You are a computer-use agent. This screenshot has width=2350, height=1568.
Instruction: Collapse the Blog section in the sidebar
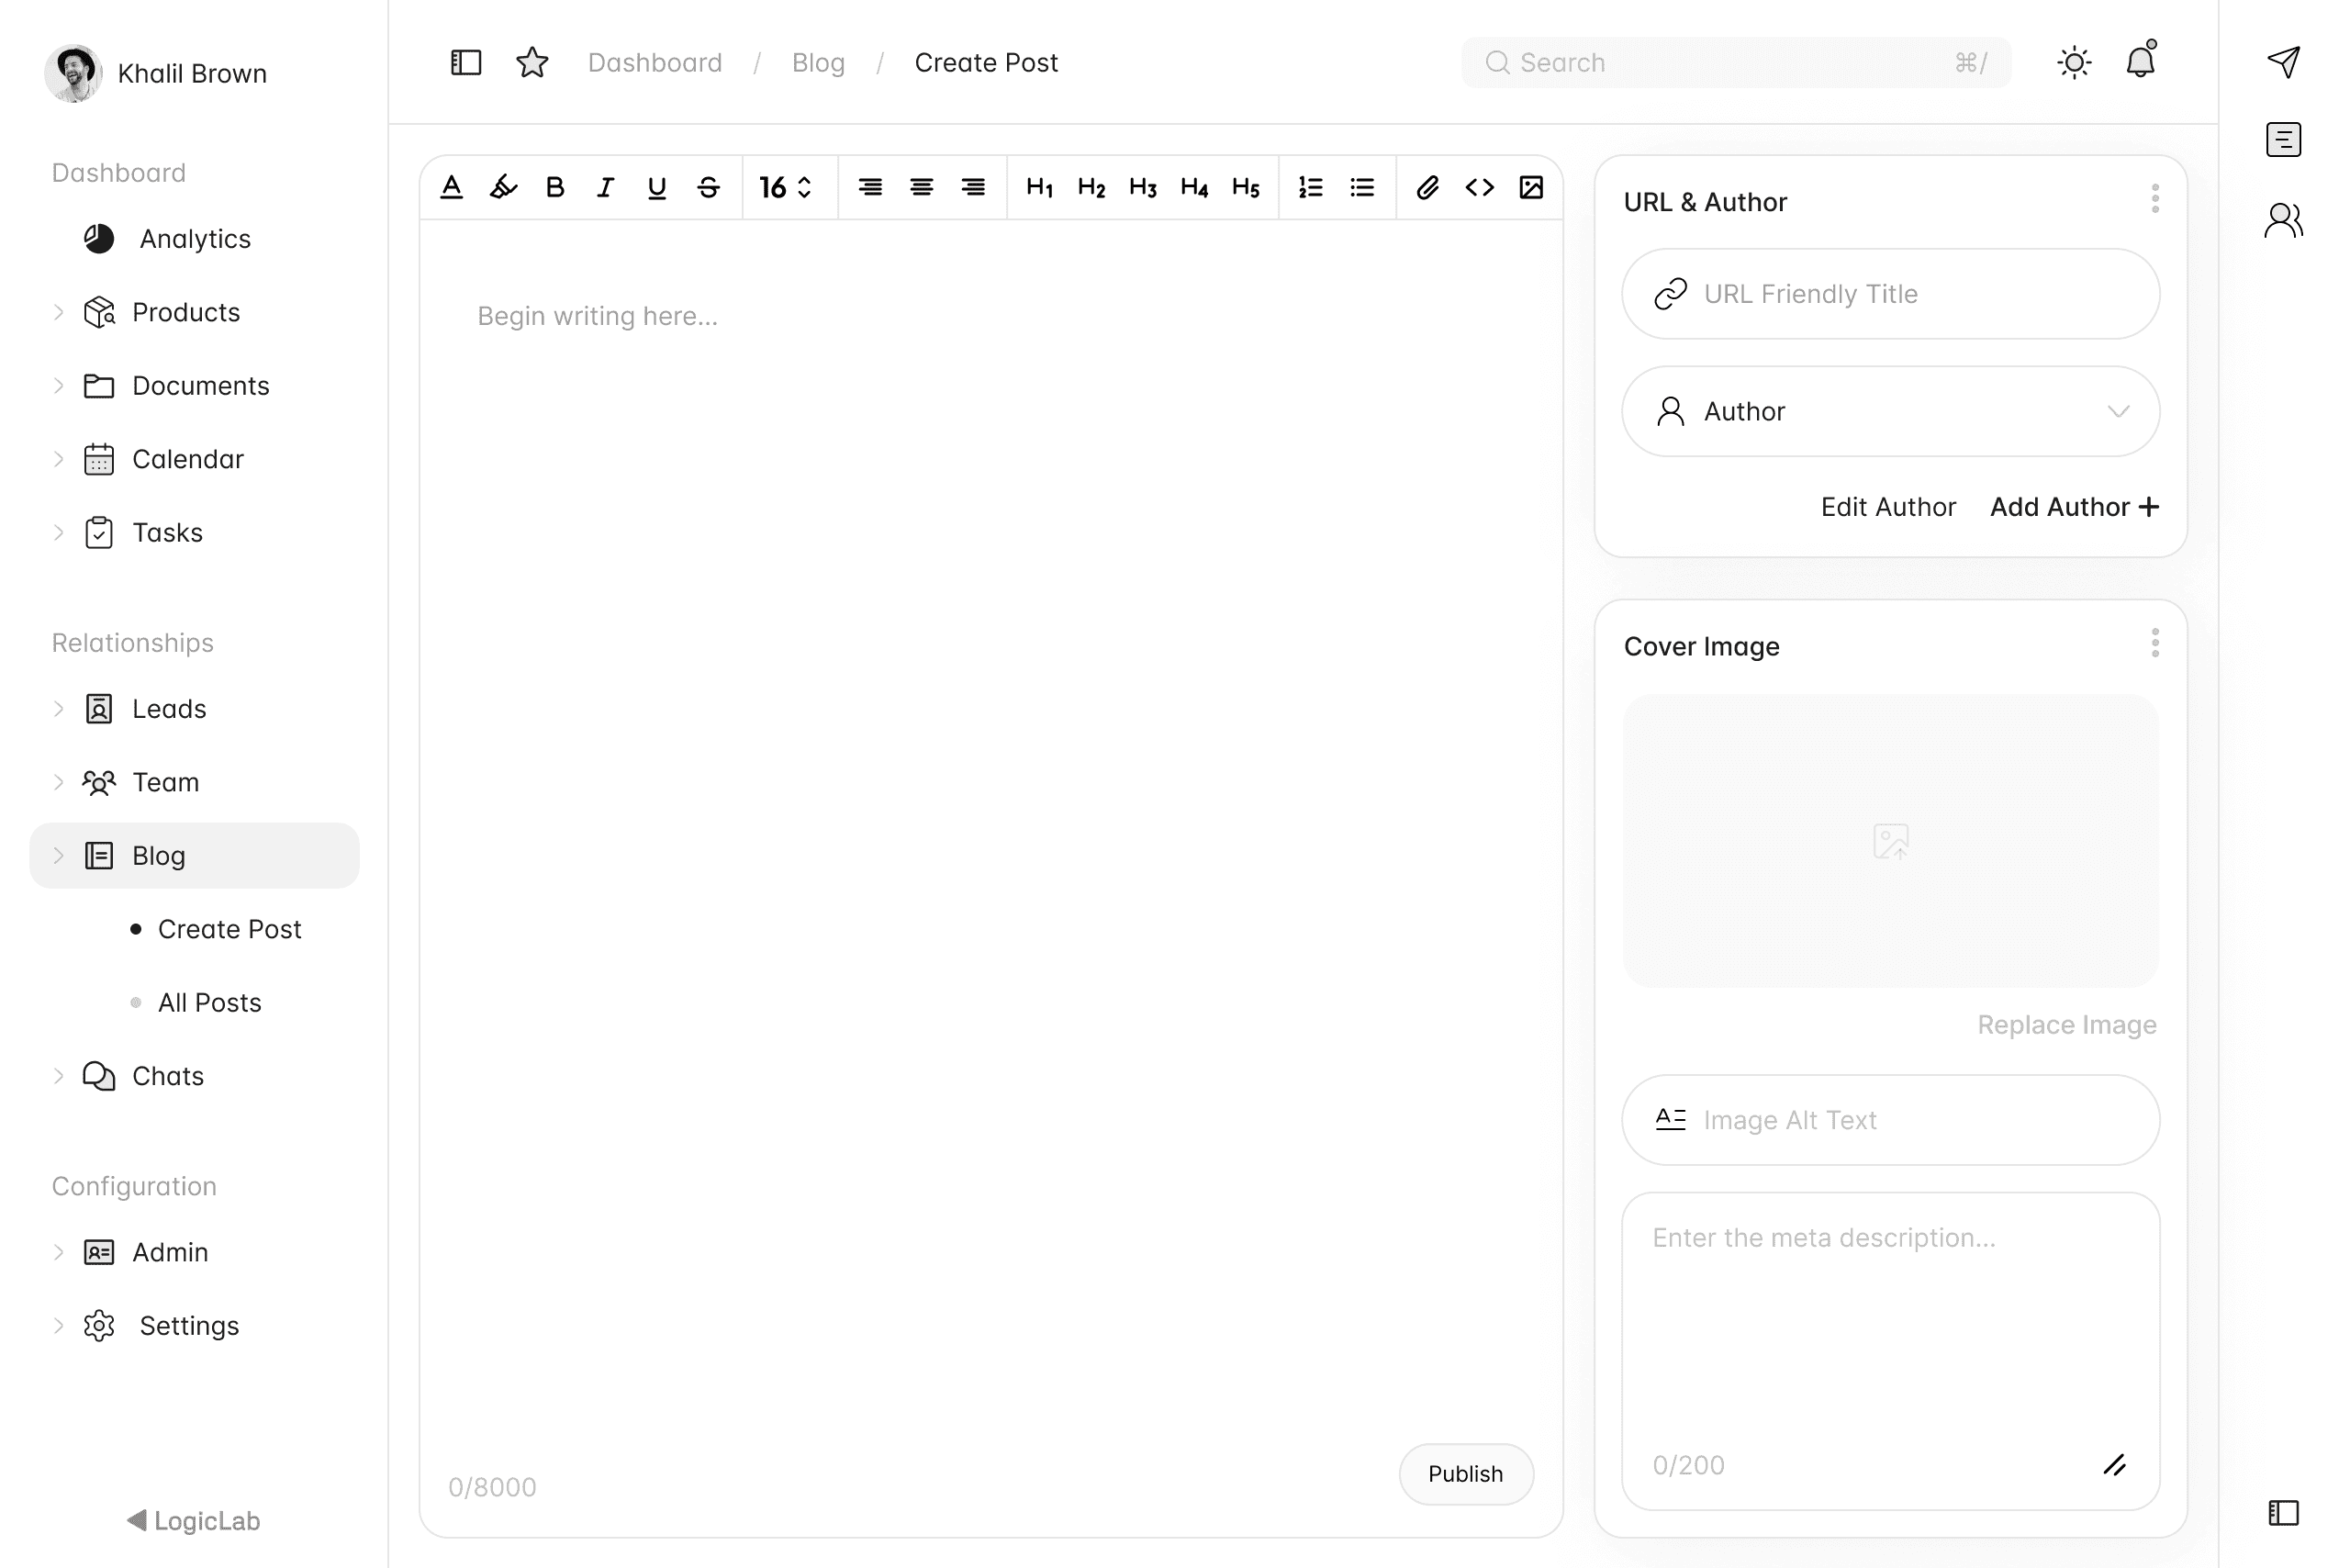coord(59,855)
